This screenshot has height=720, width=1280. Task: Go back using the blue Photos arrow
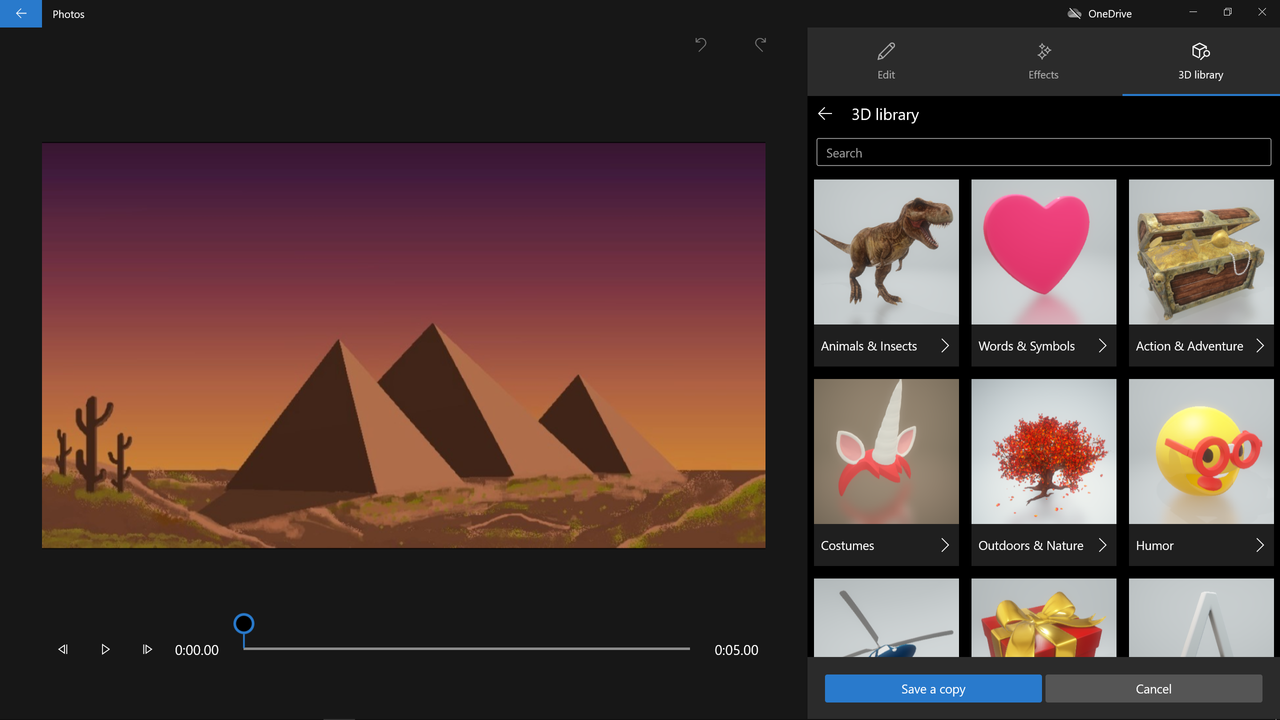coord(21,14)
